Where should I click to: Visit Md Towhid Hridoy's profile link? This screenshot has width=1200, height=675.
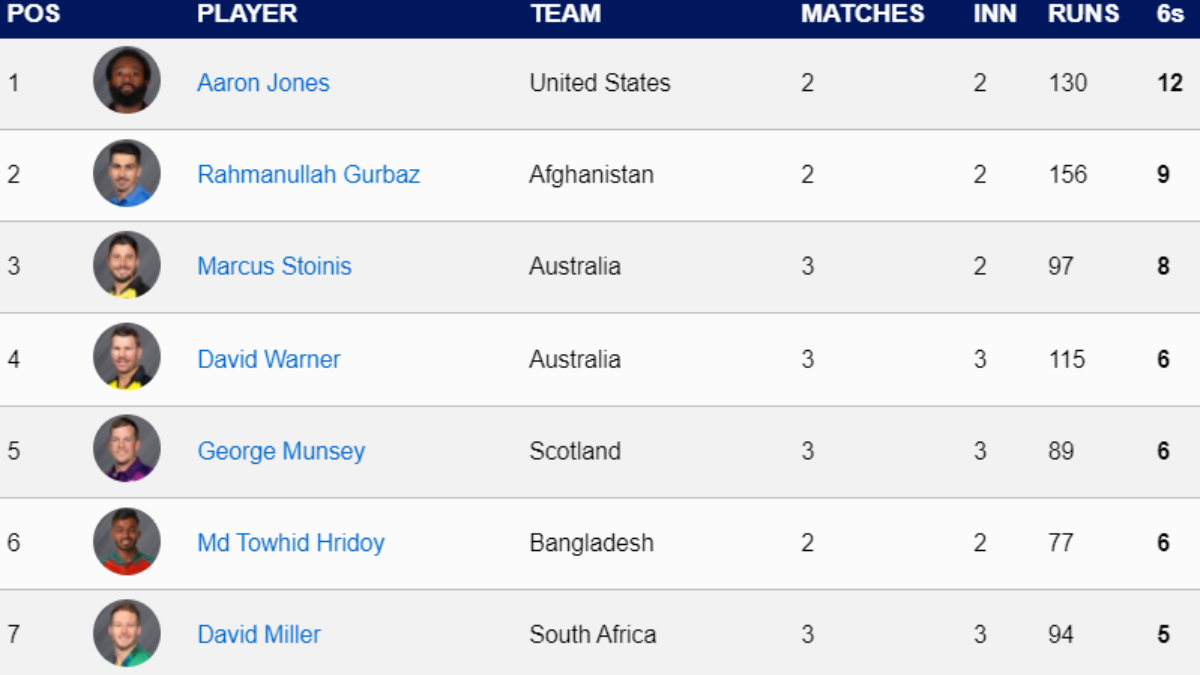[x=290, y=543]
